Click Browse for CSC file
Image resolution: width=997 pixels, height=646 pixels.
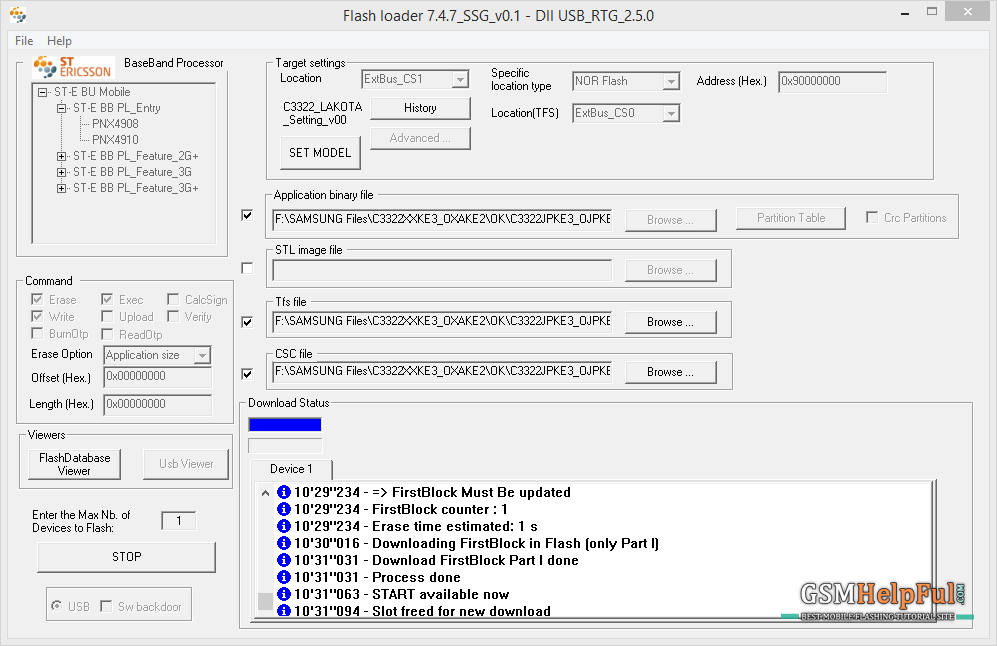[x=670, y=372]
